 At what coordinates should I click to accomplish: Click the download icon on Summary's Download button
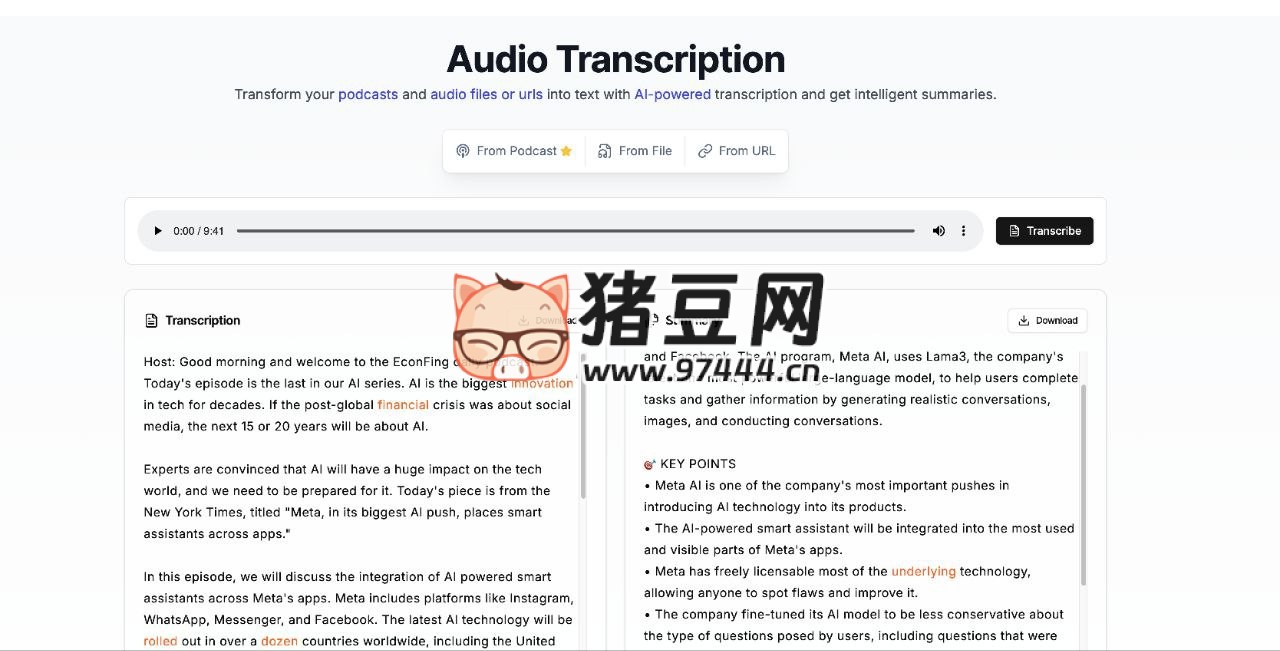click(x=1023, y=320)
